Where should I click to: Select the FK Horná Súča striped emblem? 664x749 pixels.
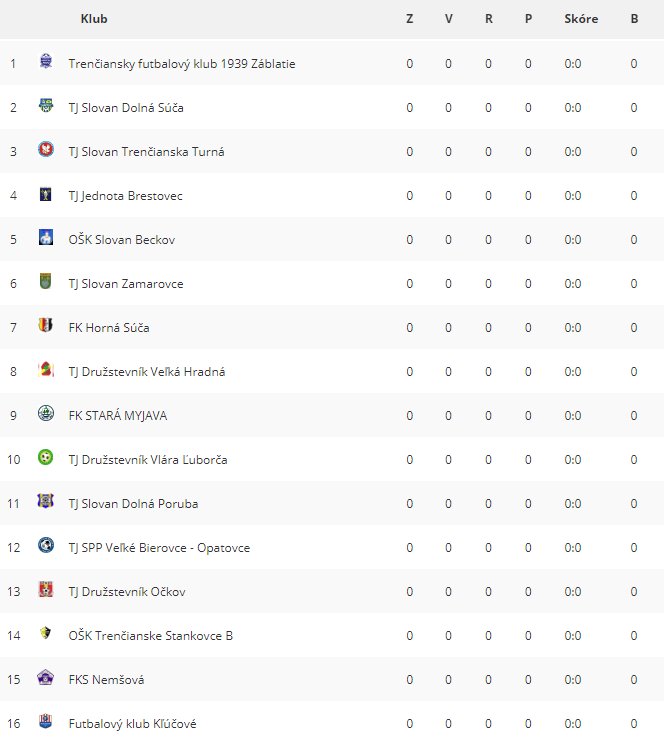(45, 325)
